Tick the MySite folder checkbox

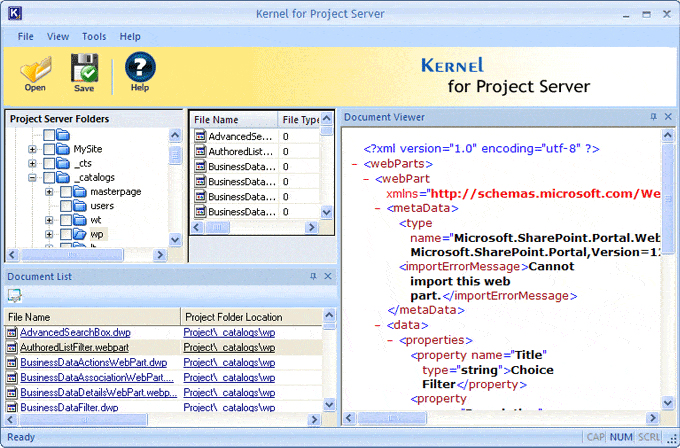[49, 150]
